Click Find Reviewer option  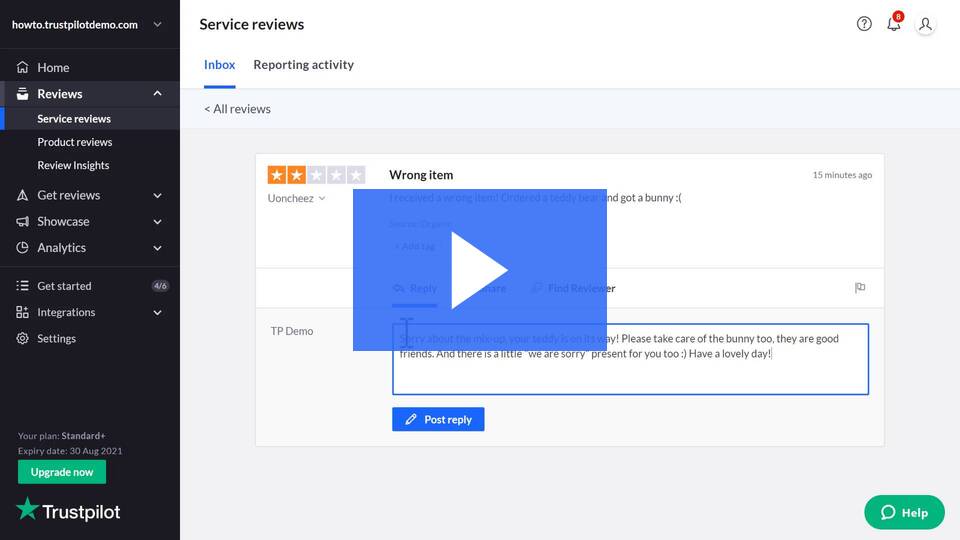coord(573,288)
